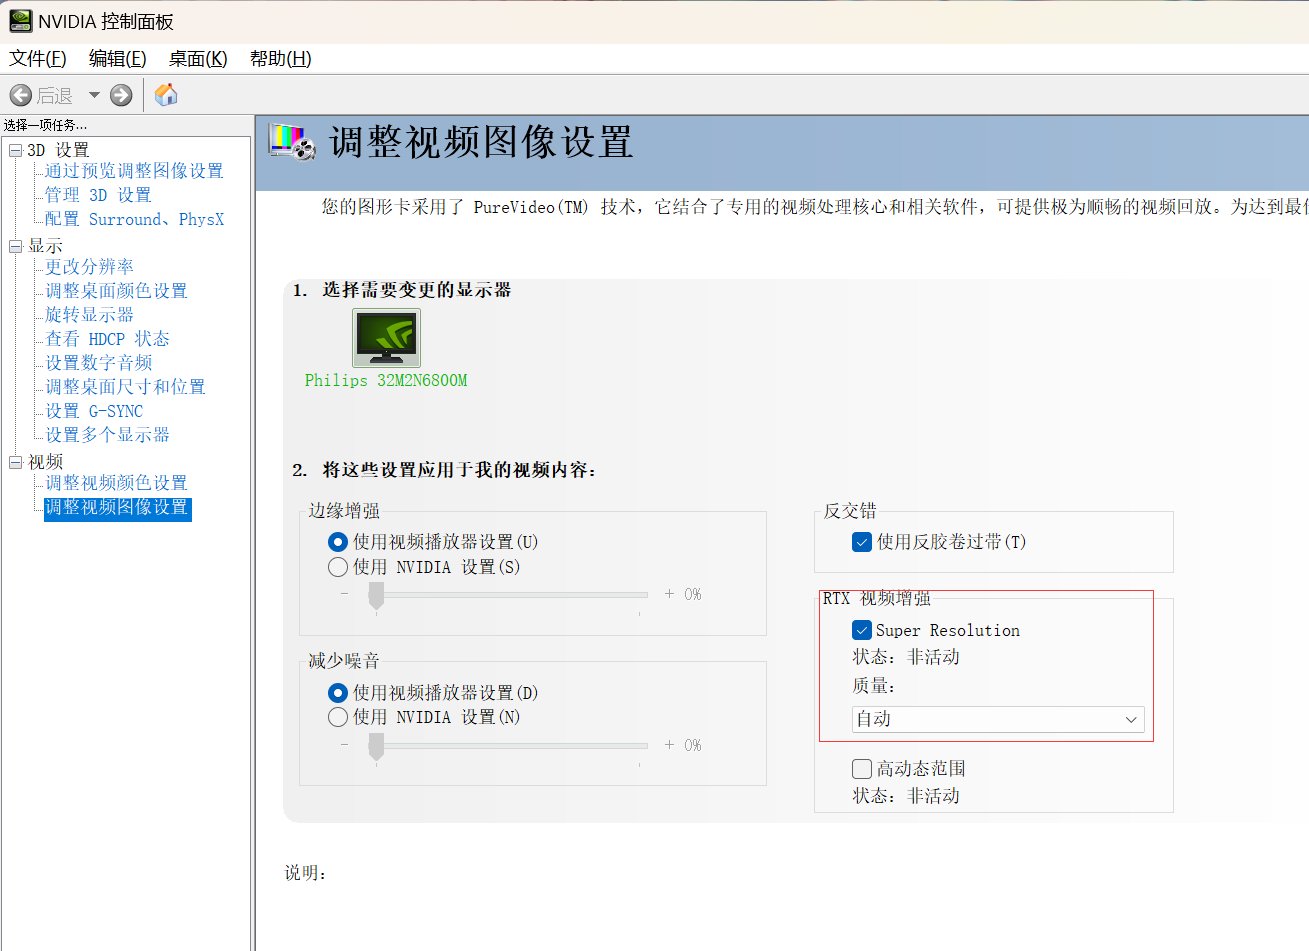This screenshot has height=951, width=1309.
Task: Go to 设置 G-SYNC page
Action: pos(94,411)
